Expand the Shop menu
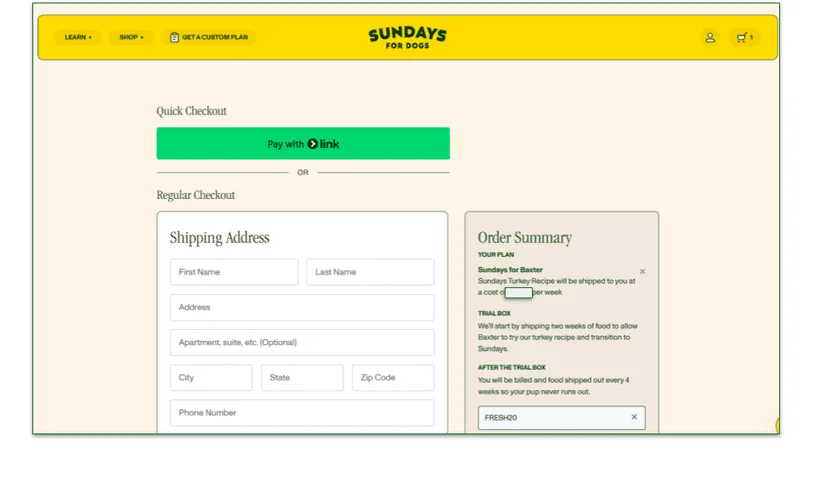Screen dimensions: 814x487 click(131, 37)
